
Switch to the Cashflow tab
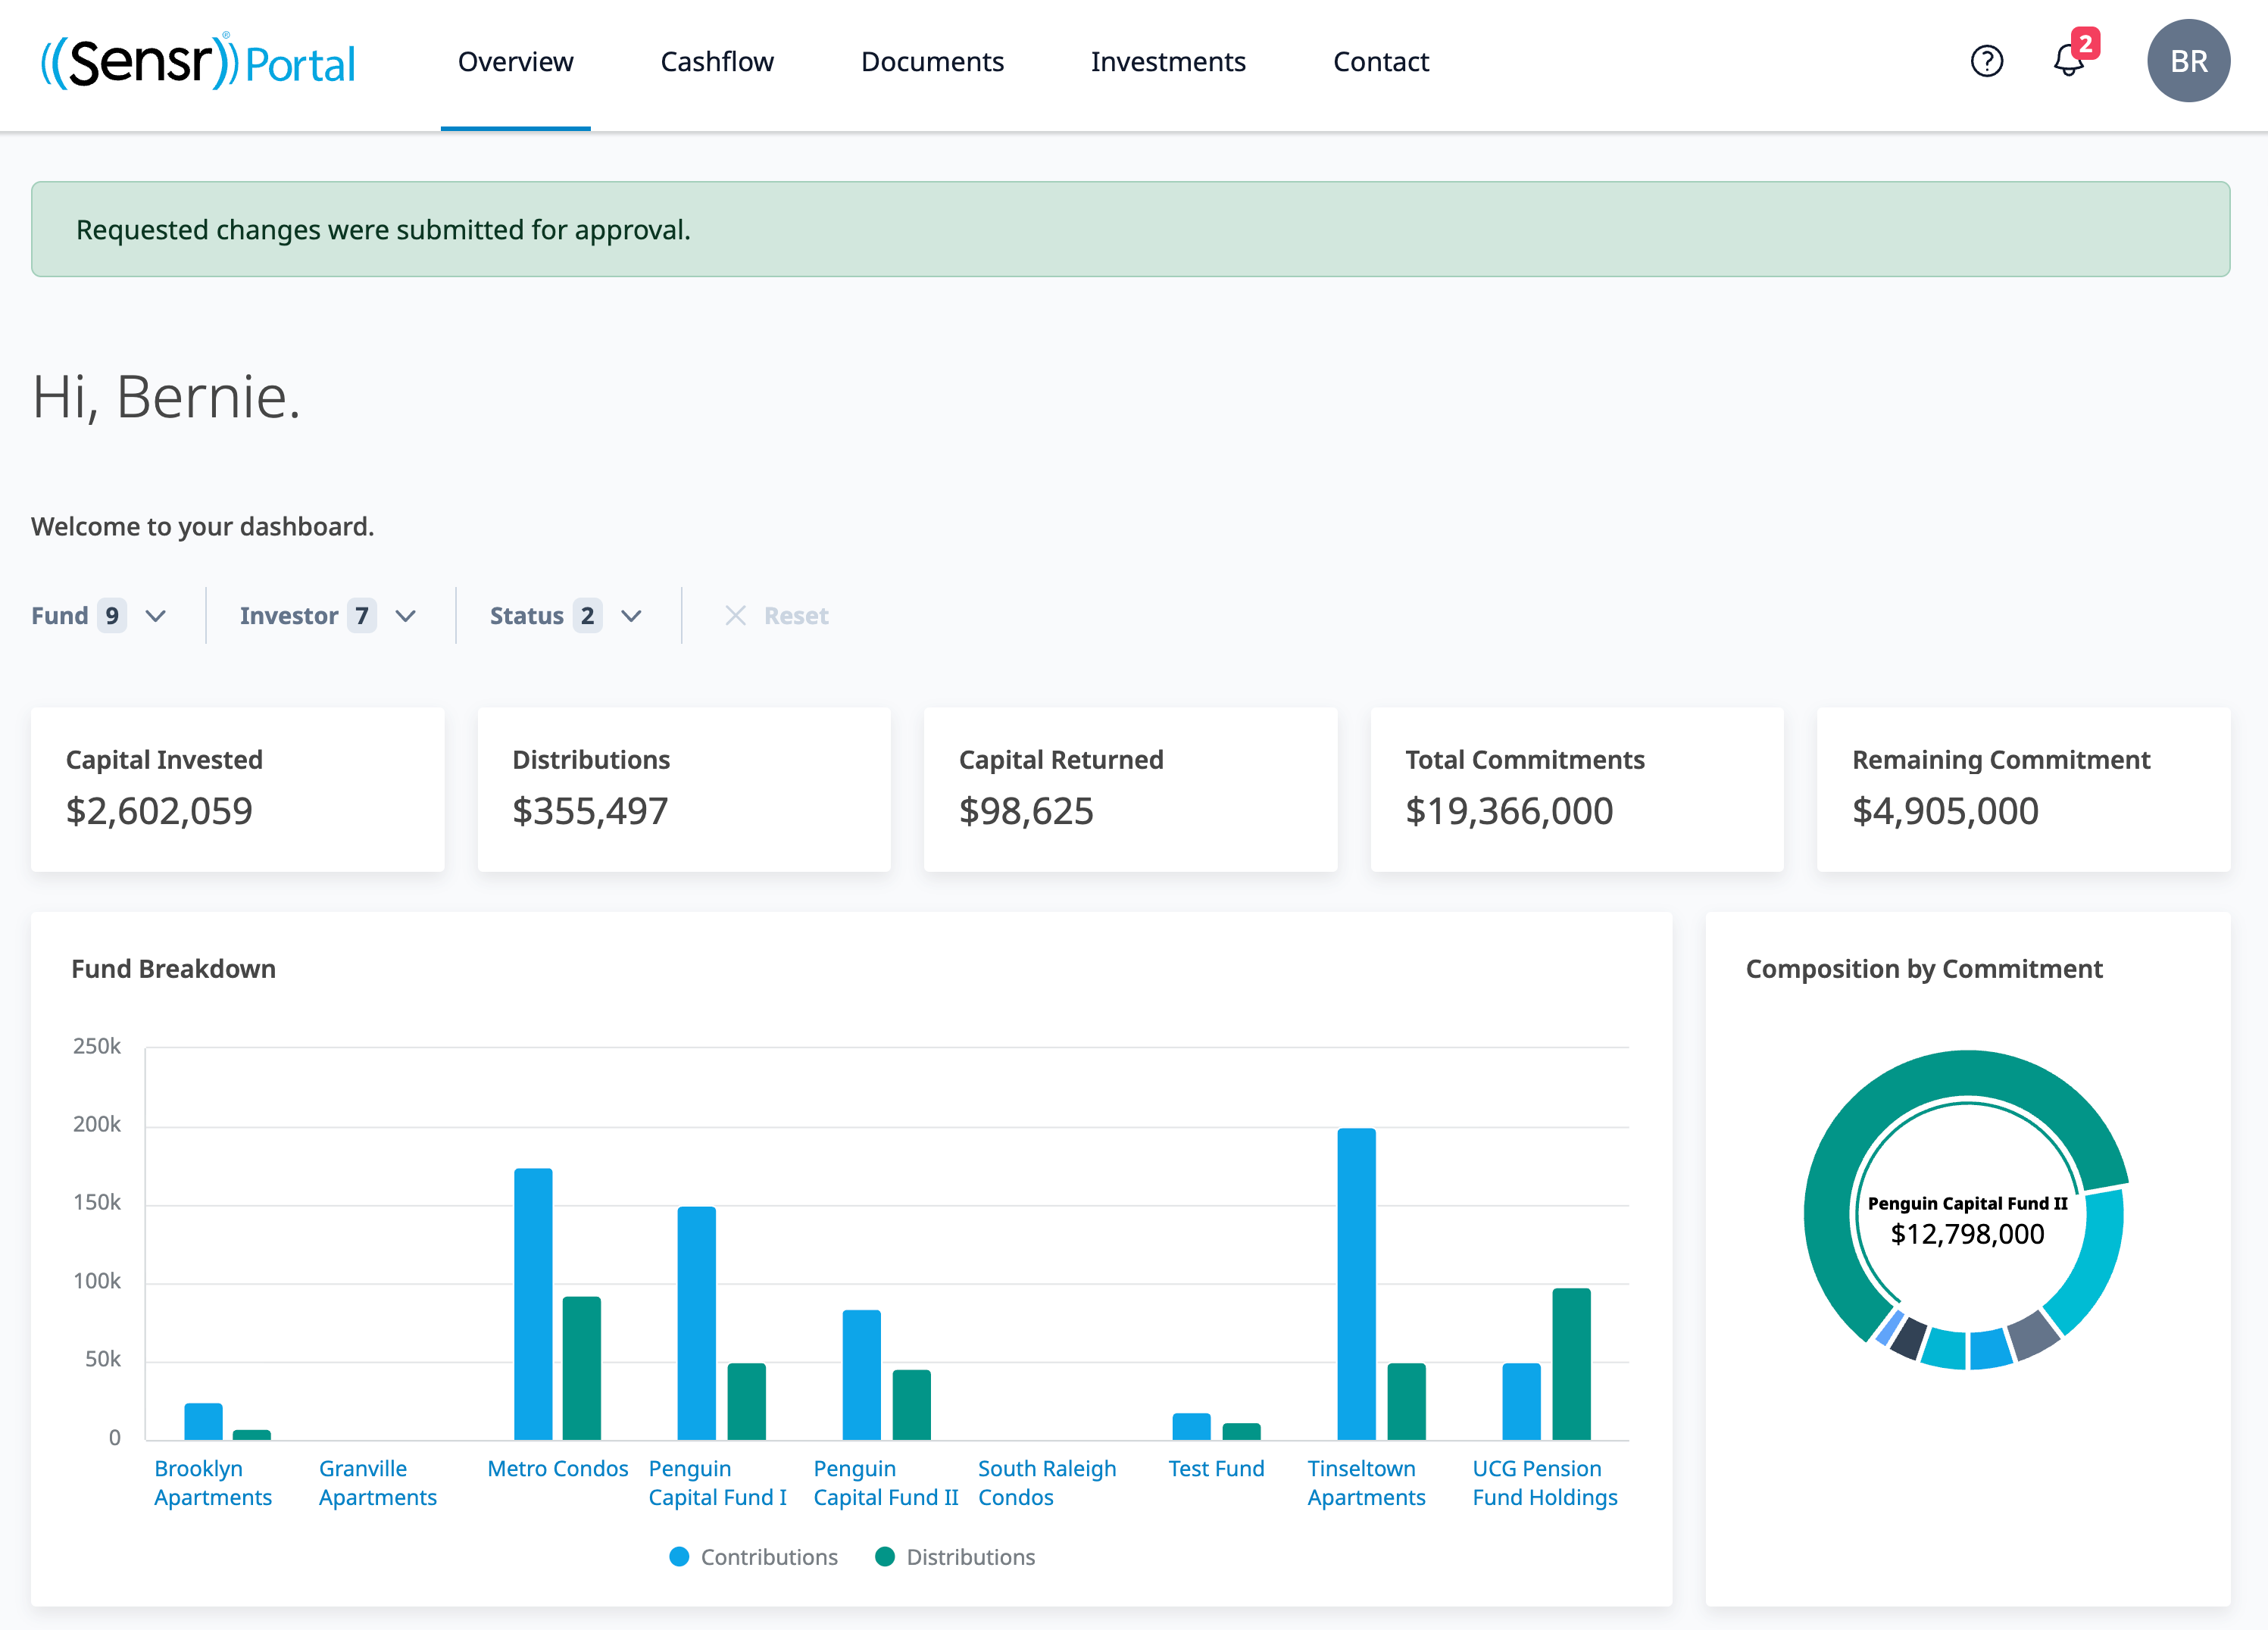coord(716,62)
